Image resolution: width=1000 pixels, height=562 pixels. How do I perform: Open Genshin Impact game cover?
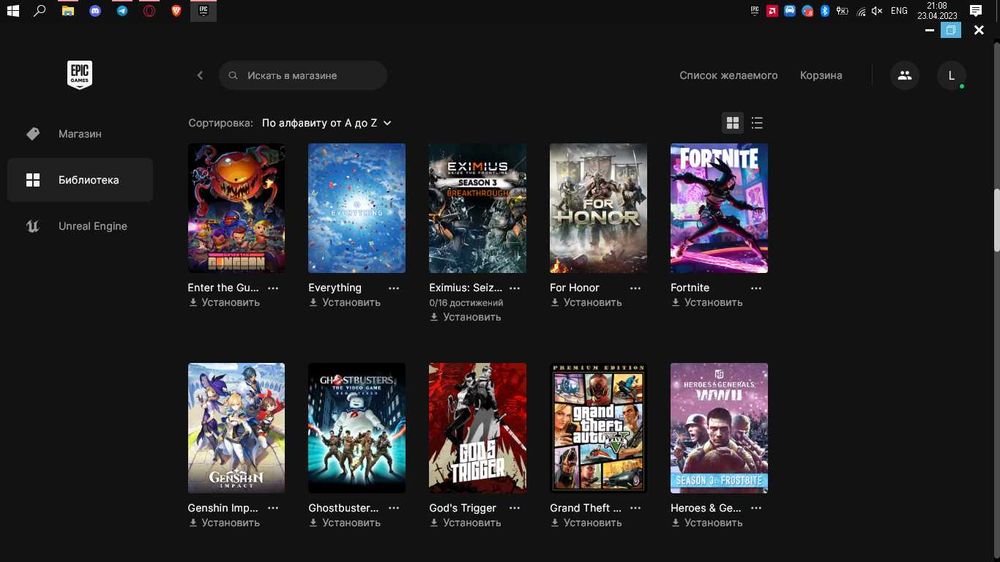(236, 428)
